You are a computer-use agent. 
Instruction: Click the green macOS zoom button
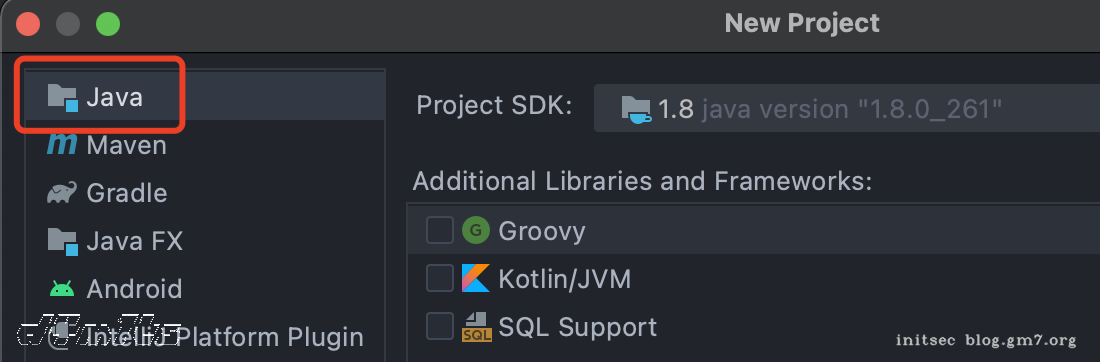(108, 25)
